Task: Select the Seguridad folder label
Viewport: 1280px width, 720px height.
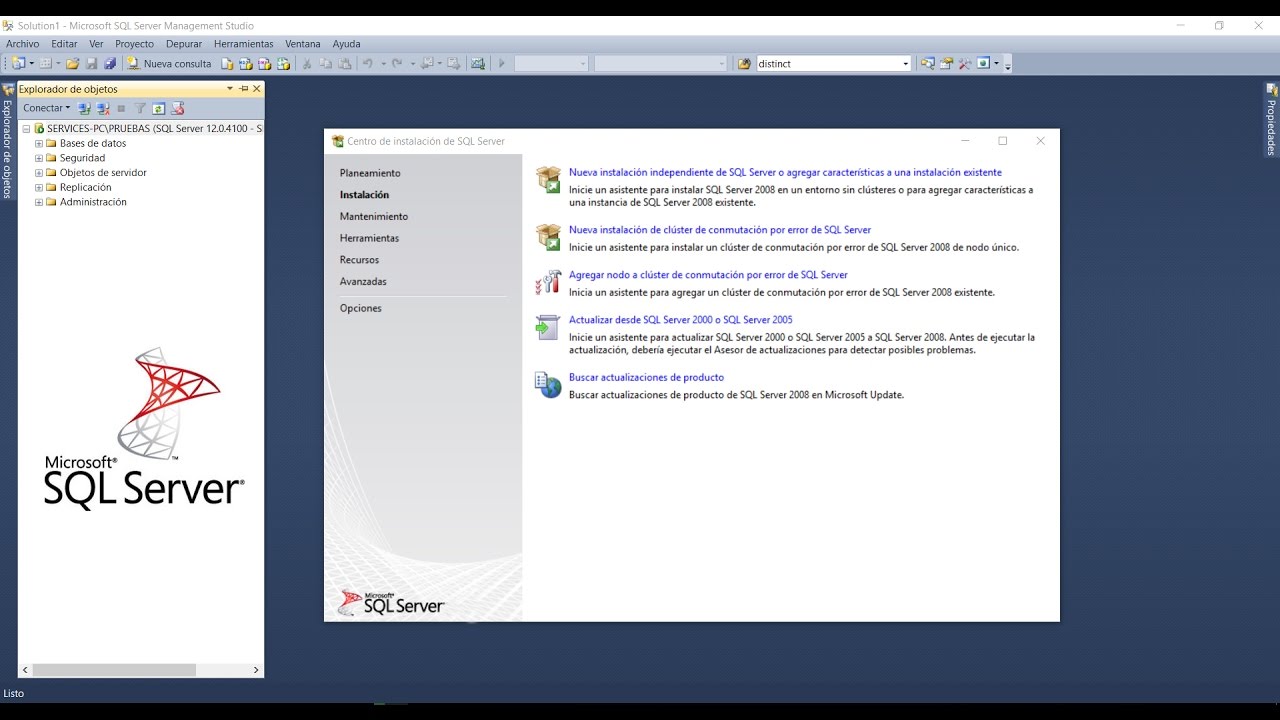Action: click(x=82, y=158)
